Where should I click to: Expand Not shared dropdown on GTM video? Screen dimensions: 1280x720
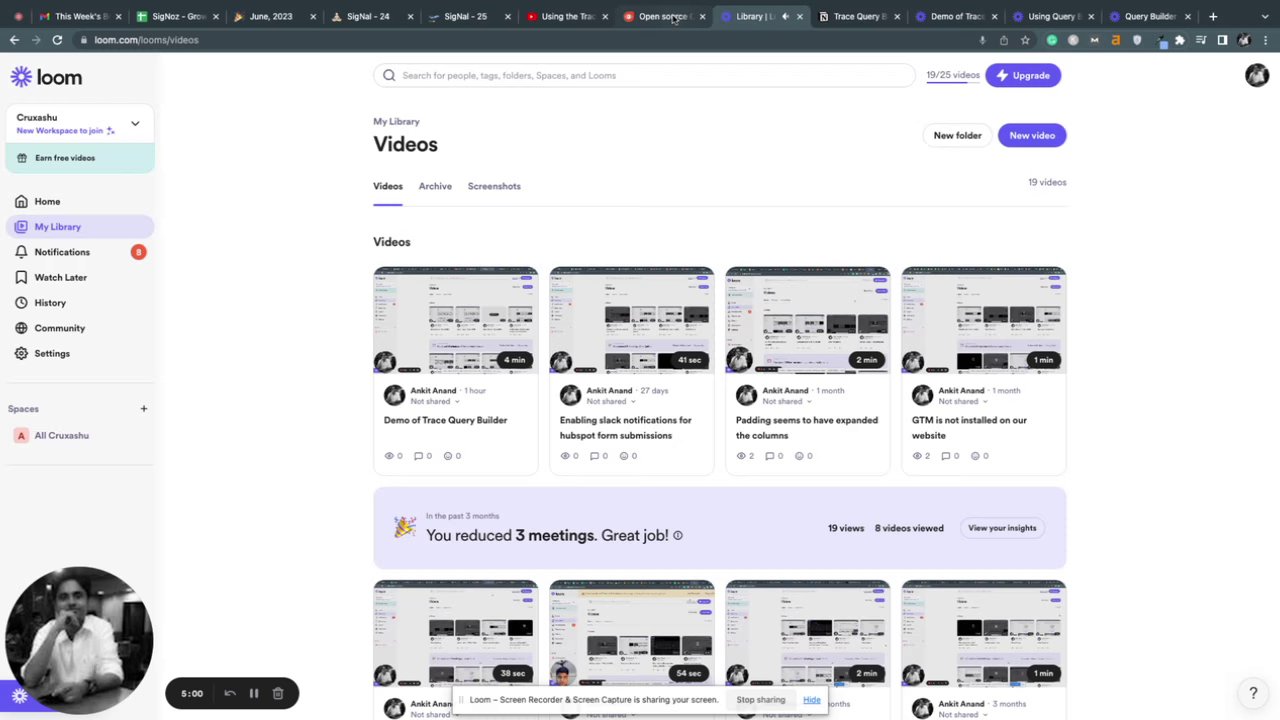966,401
